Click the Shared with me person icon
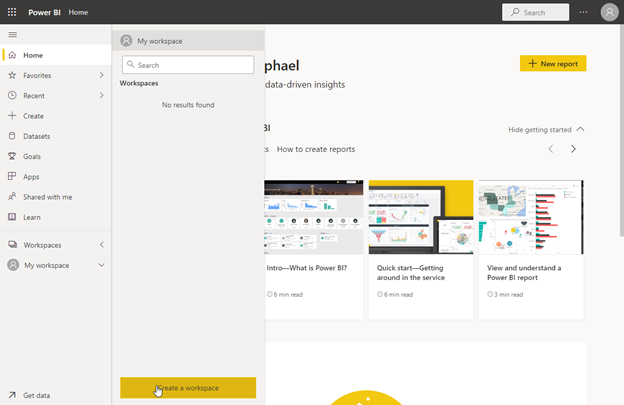Screen dimensions: 624x405 tap(12, 197)
